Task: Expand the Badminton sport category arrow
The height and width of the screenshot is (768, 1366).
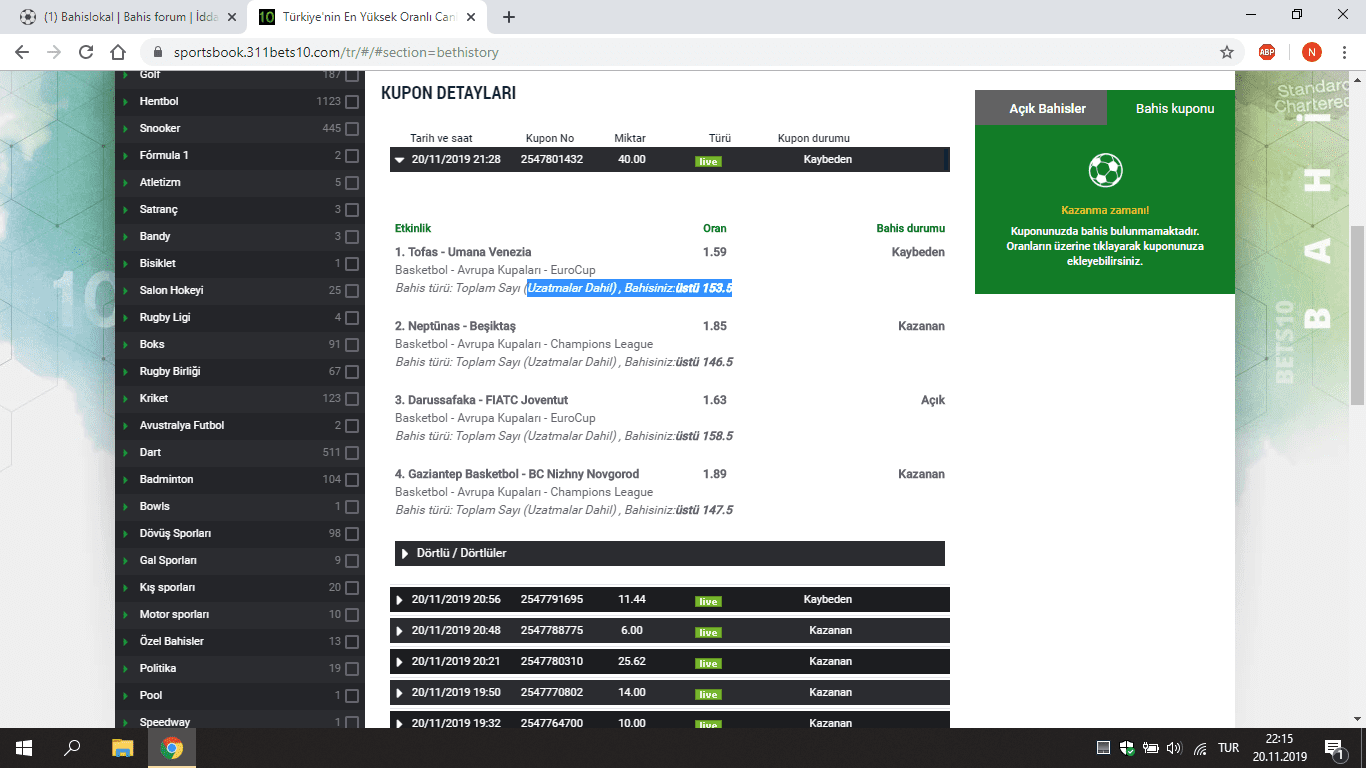Action: tap(125, 480)
